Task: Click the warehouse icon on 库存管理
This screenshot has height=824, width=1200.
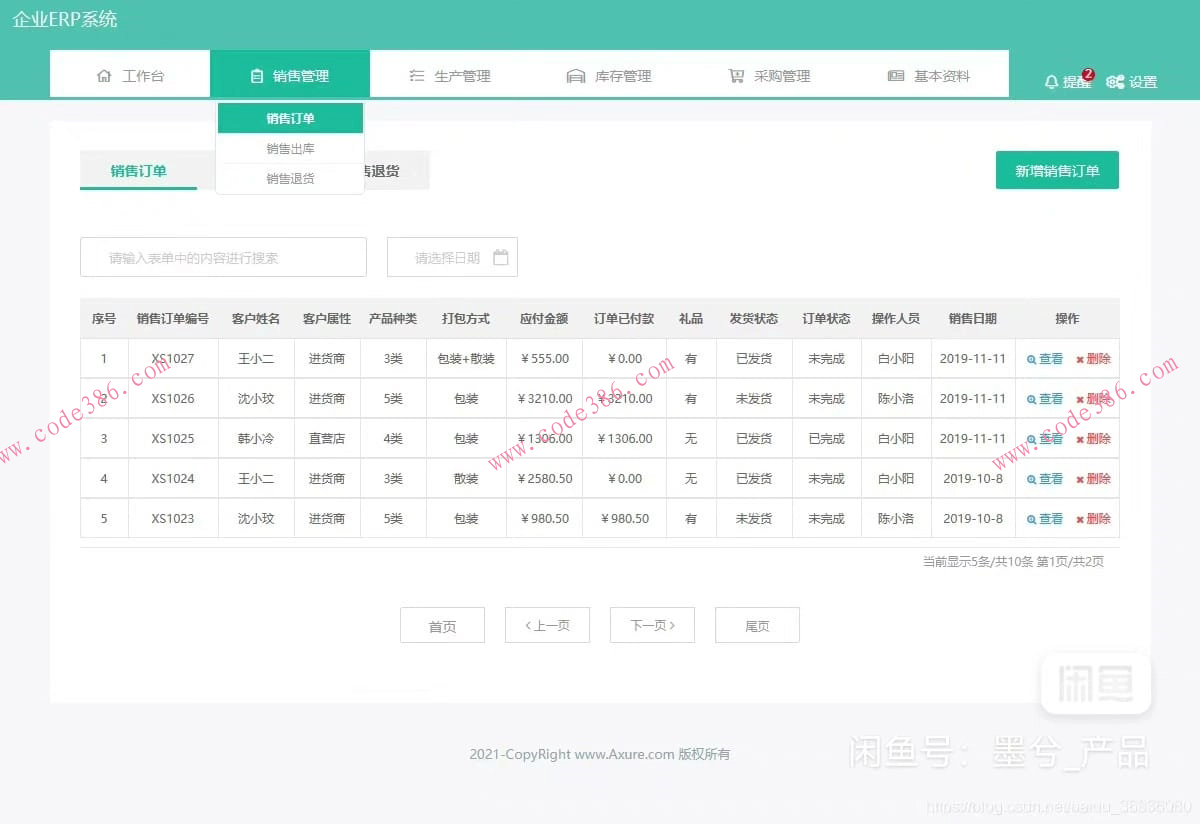Action: tap(575, 74)
